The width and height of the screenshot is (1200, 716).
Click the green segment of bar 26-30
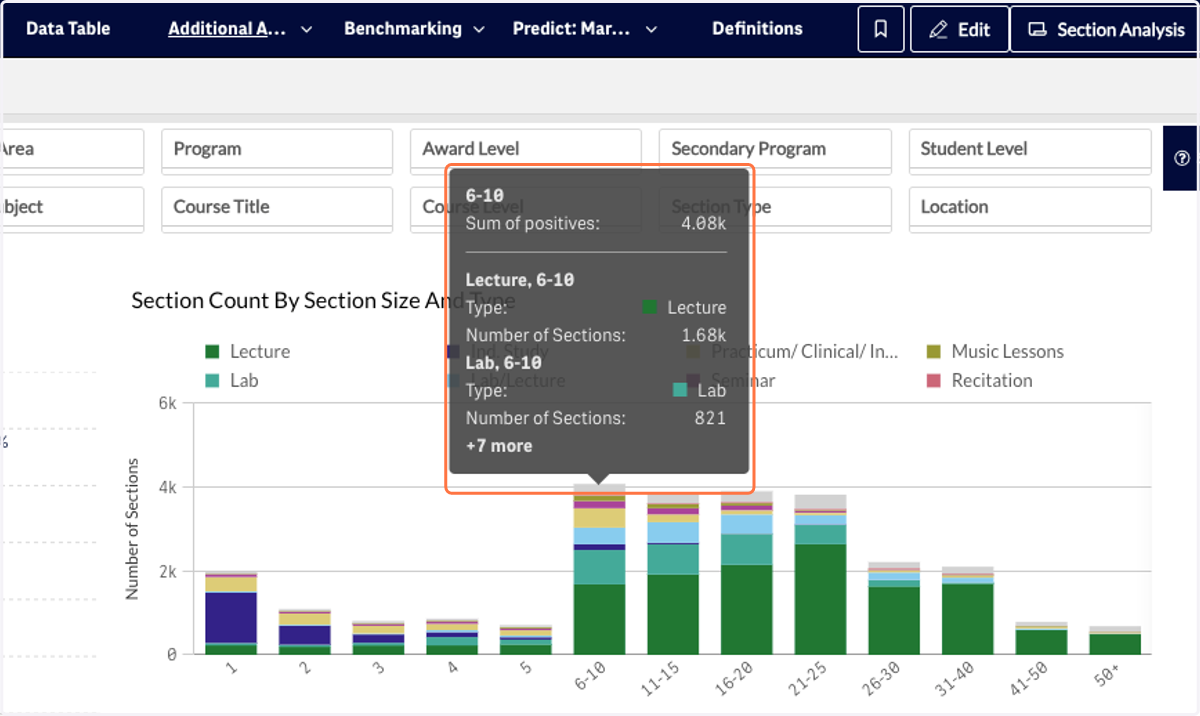pyautogui.click(x=894, y=620)
